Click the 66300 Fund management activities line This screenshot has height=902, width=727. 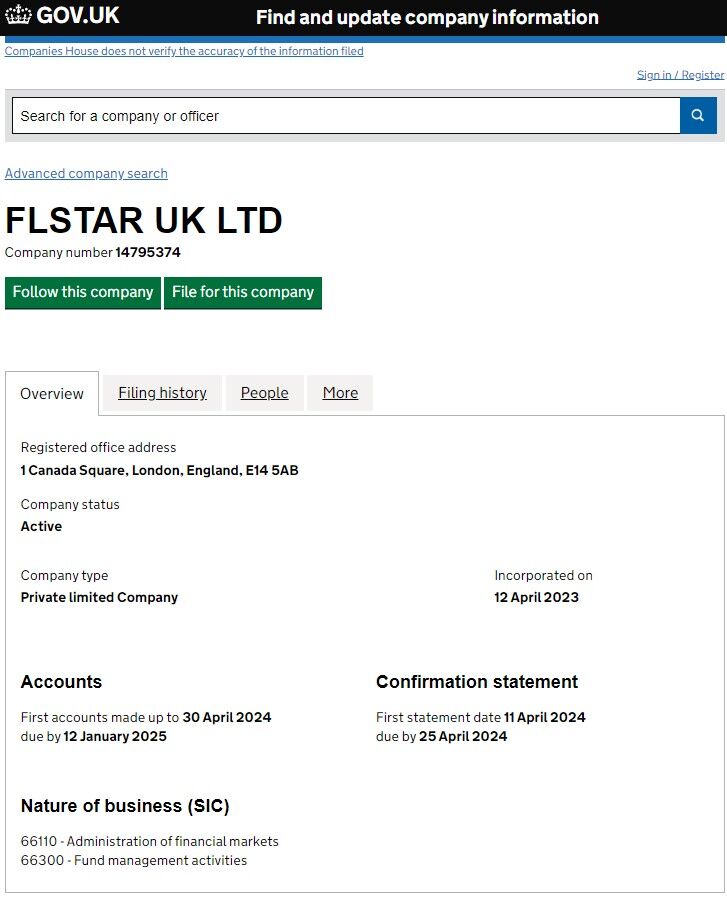134,860
